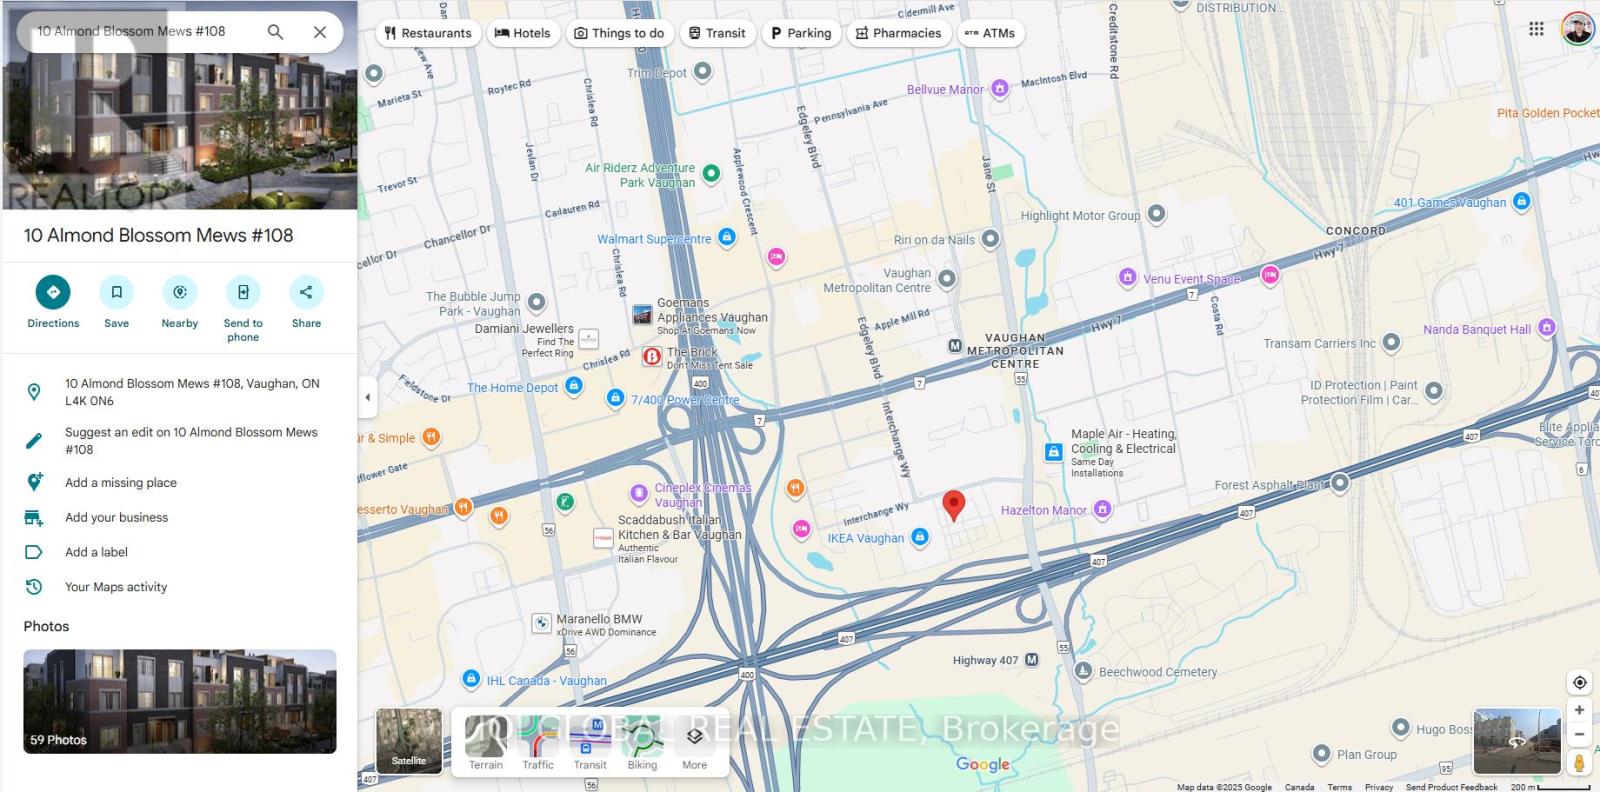Viewport: 1600px width, 792px height.
Task: Select the Hazelton Manor marker
Action: click(1102, 509)
